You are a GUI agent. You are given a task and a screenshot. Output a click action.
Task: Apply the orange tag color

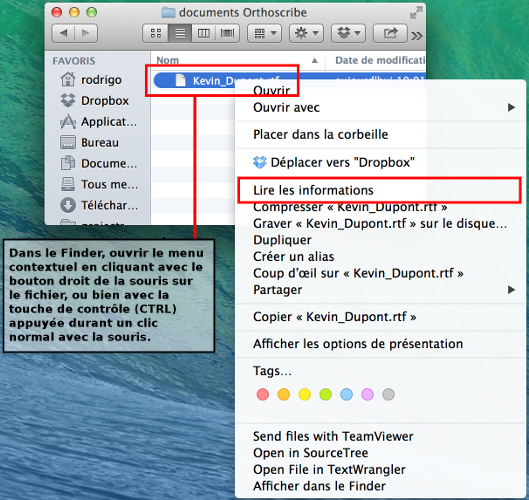[x=284, y=394]
